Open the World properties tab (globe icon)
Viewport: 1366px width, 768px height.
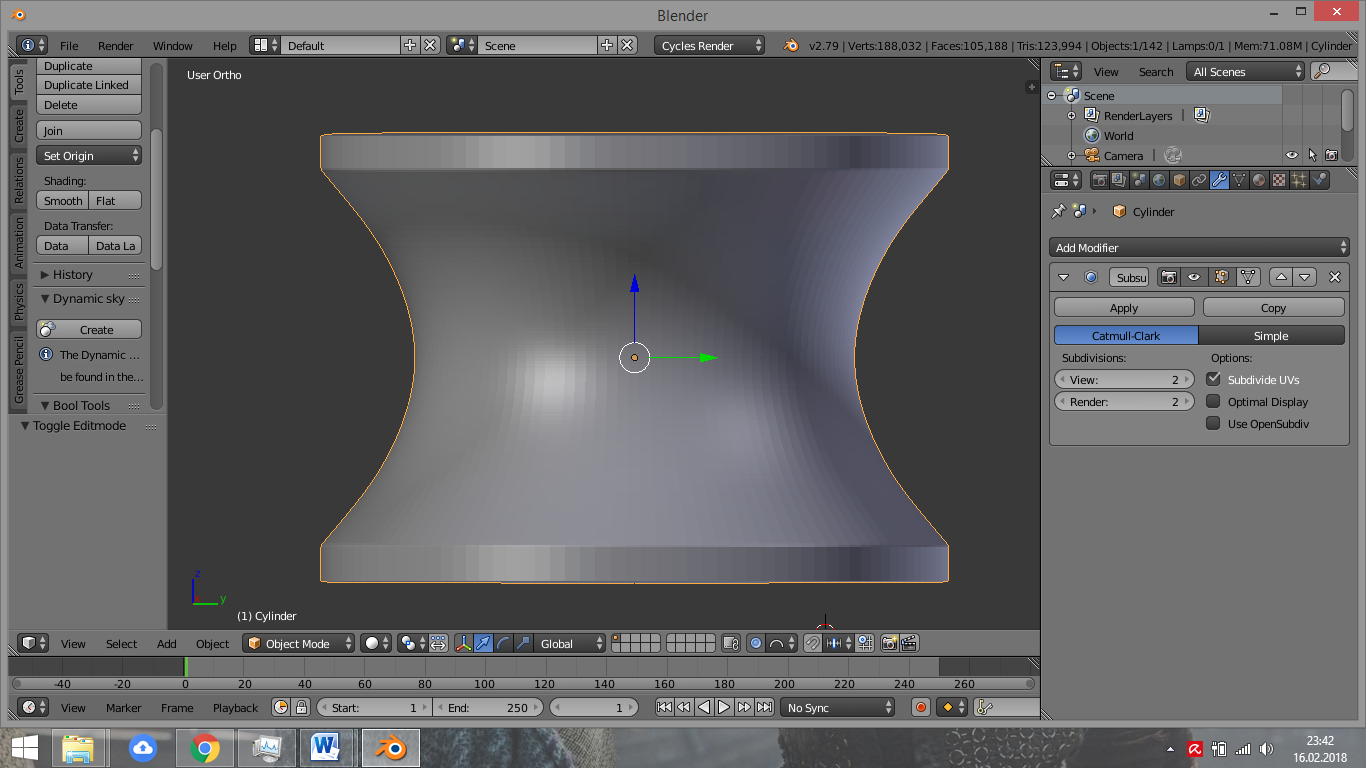tap(1159, 180)
